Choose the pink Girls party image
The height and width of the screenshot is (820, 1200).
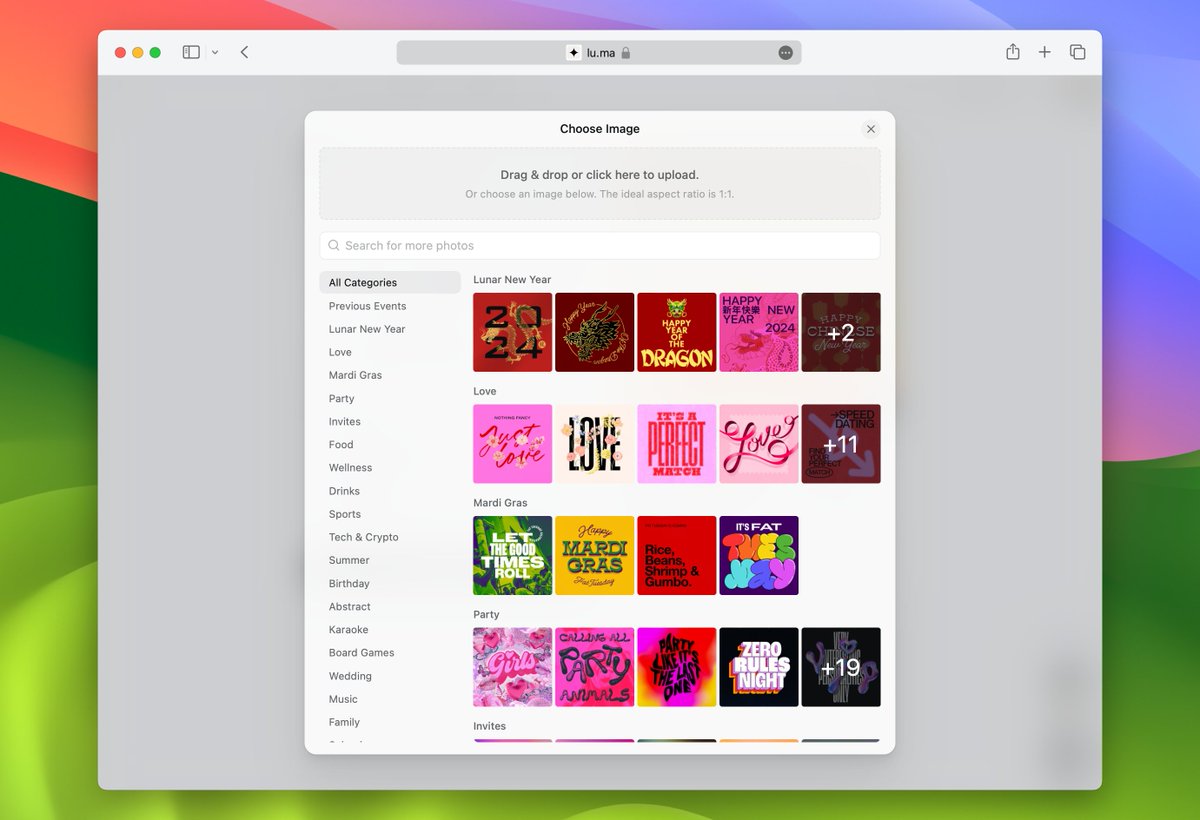pos(513,667)
